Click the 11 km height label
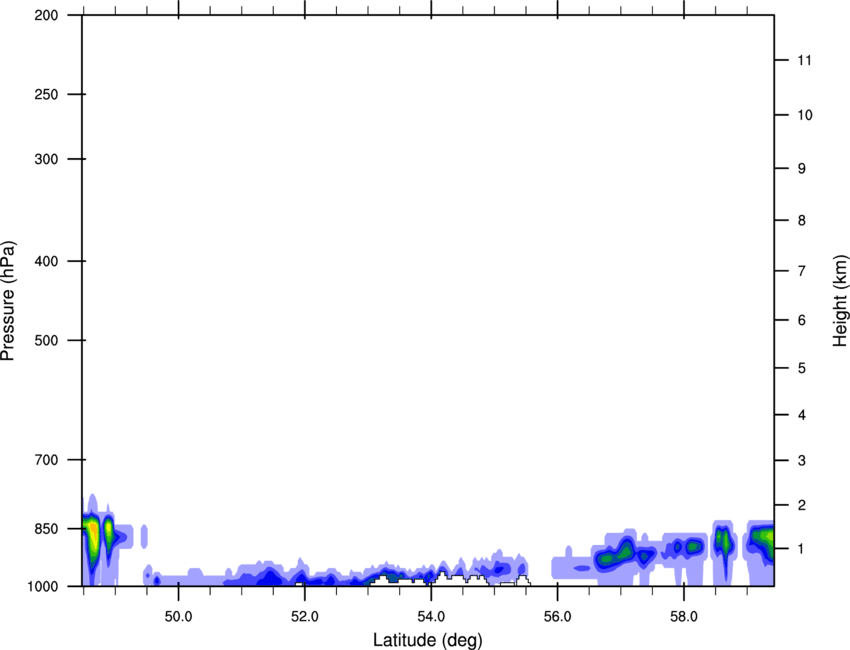Screen dimensions: 850x650 click(x=805, y=60)
